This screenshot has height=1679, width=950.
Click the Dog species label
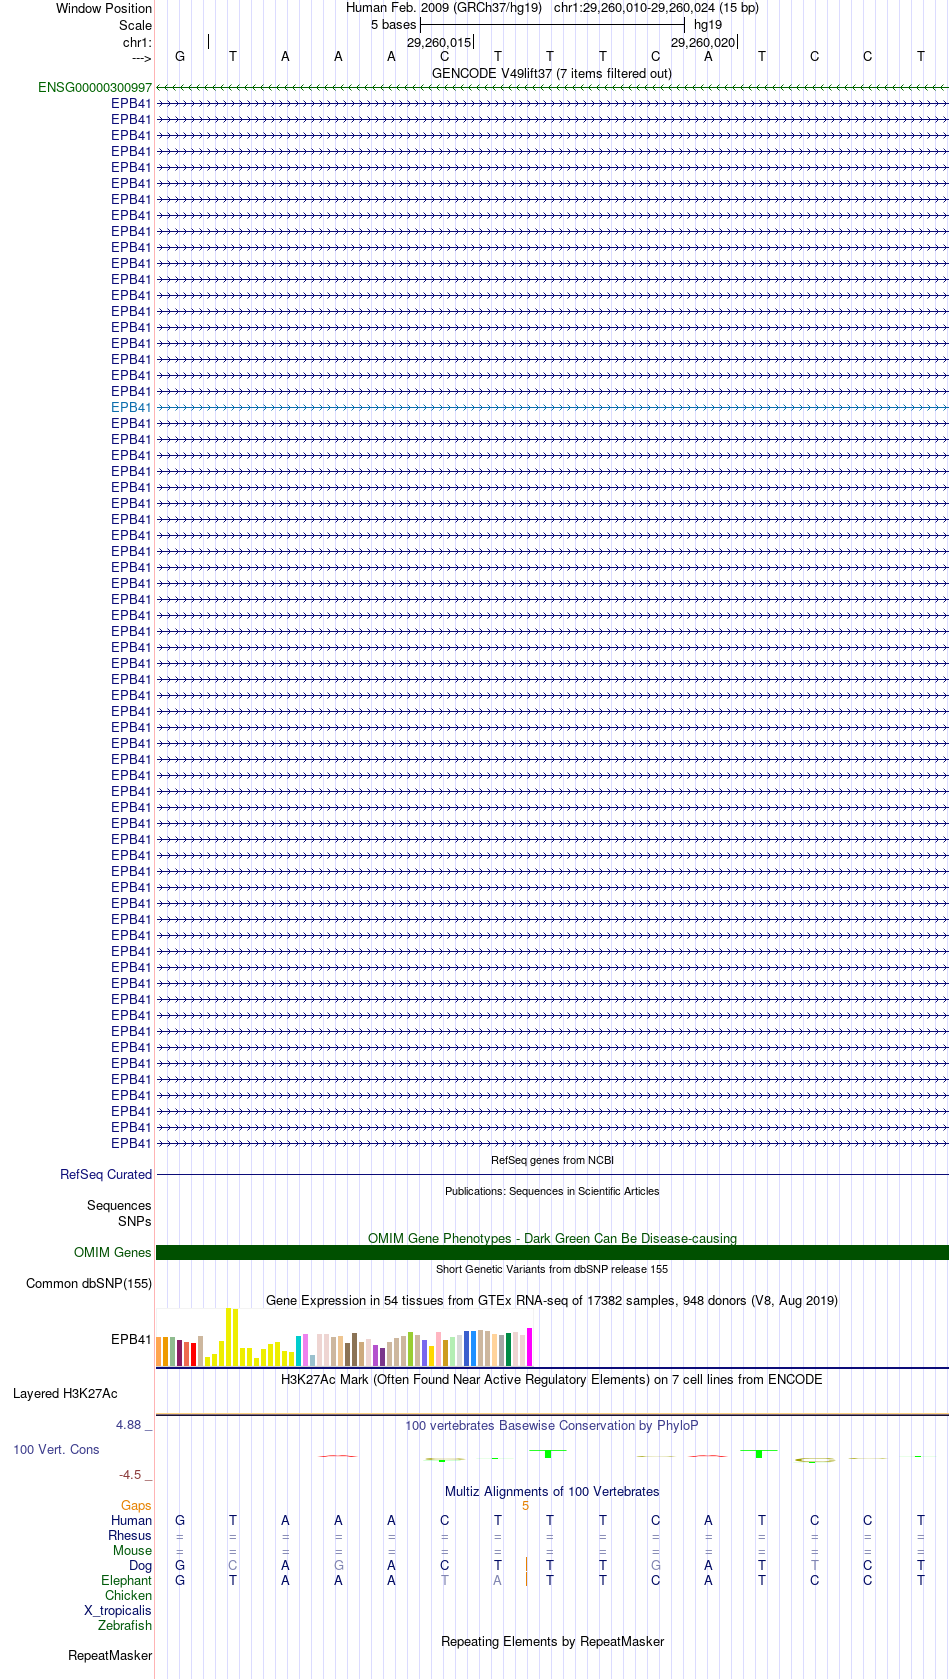click(140, 1566)
